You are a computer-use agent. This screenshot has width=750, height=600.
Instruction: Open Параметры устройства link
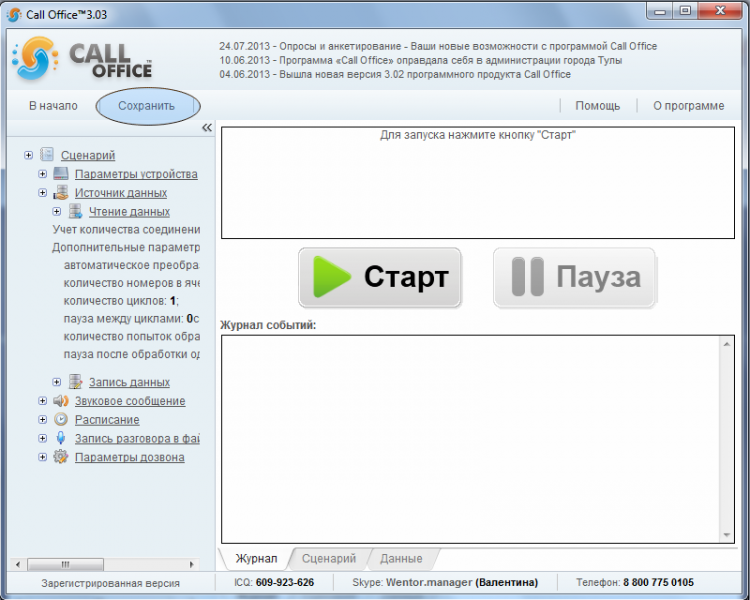click(136, 174)
